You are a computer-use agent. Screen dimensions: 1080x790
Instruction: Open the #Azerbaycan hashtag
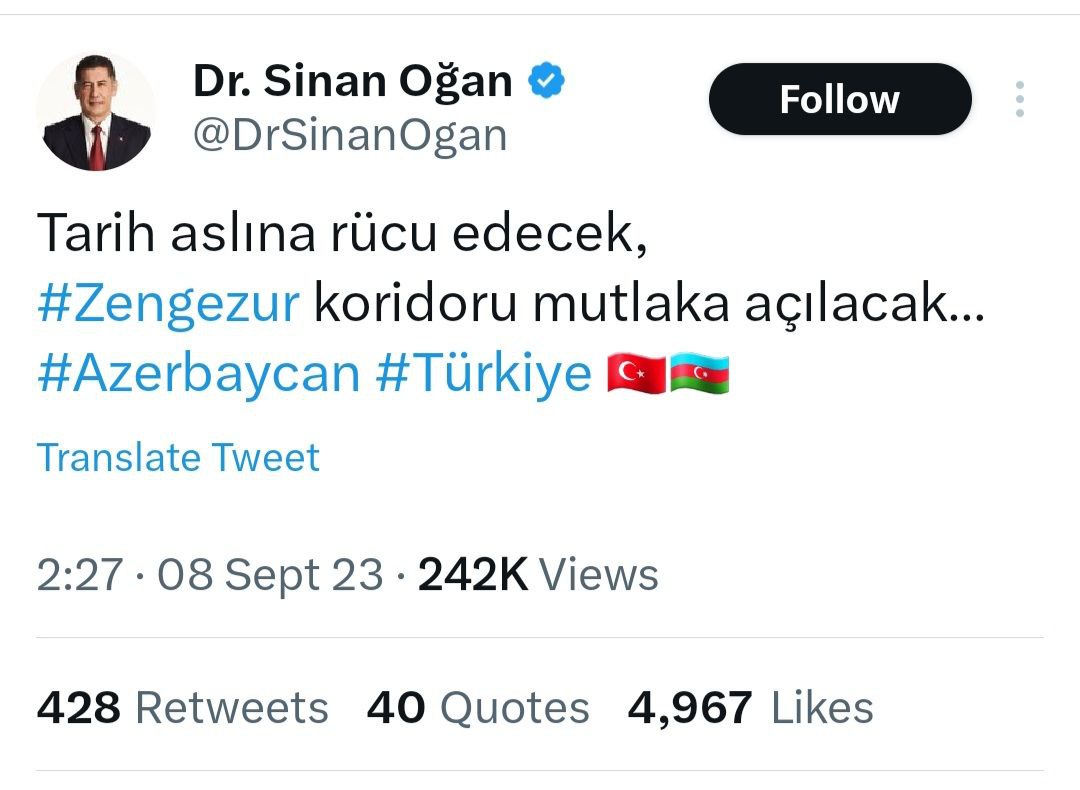coord(199,373)
